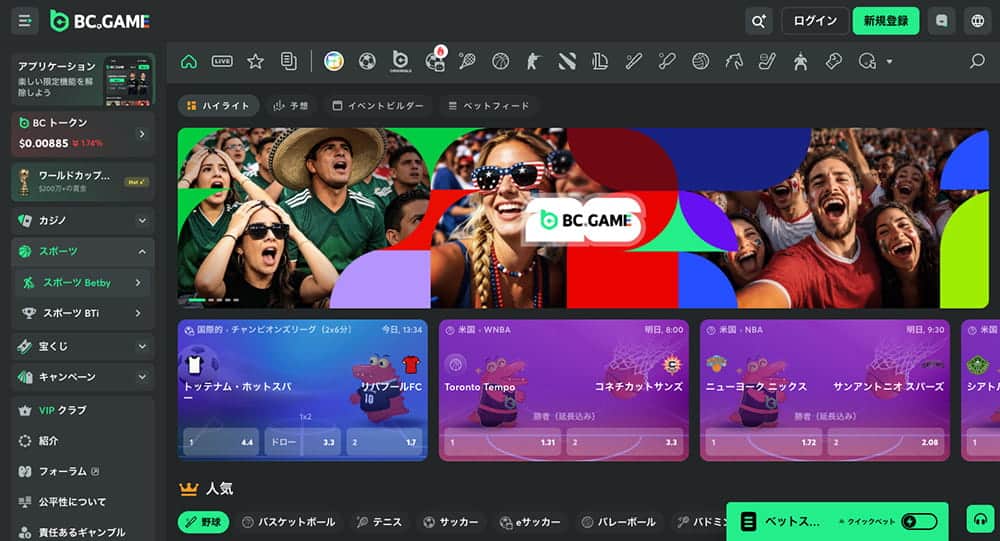Open the main BC.GAME fans banner
1000x541 pixels.
(x=583, y=218)
